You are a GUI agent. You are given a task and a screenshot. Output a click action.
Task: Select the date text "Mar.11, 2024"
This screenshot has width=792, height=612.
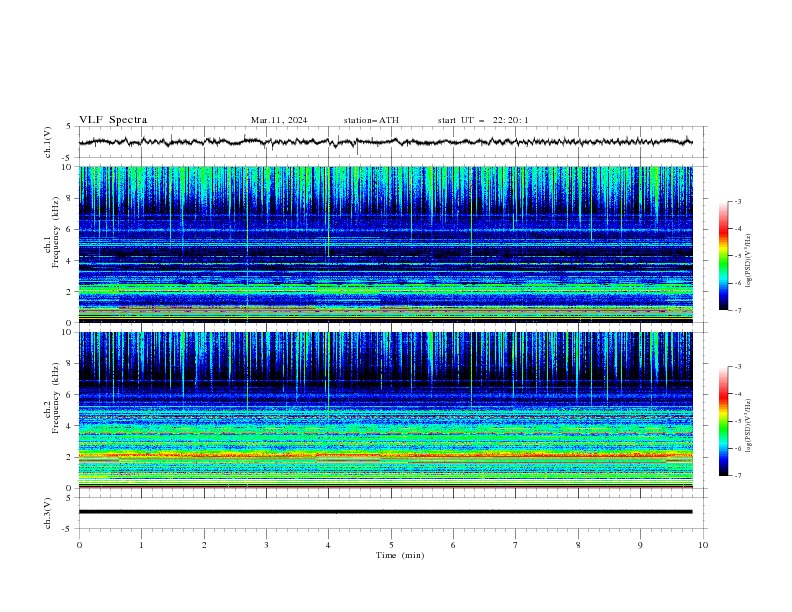(x=279, y=120)
